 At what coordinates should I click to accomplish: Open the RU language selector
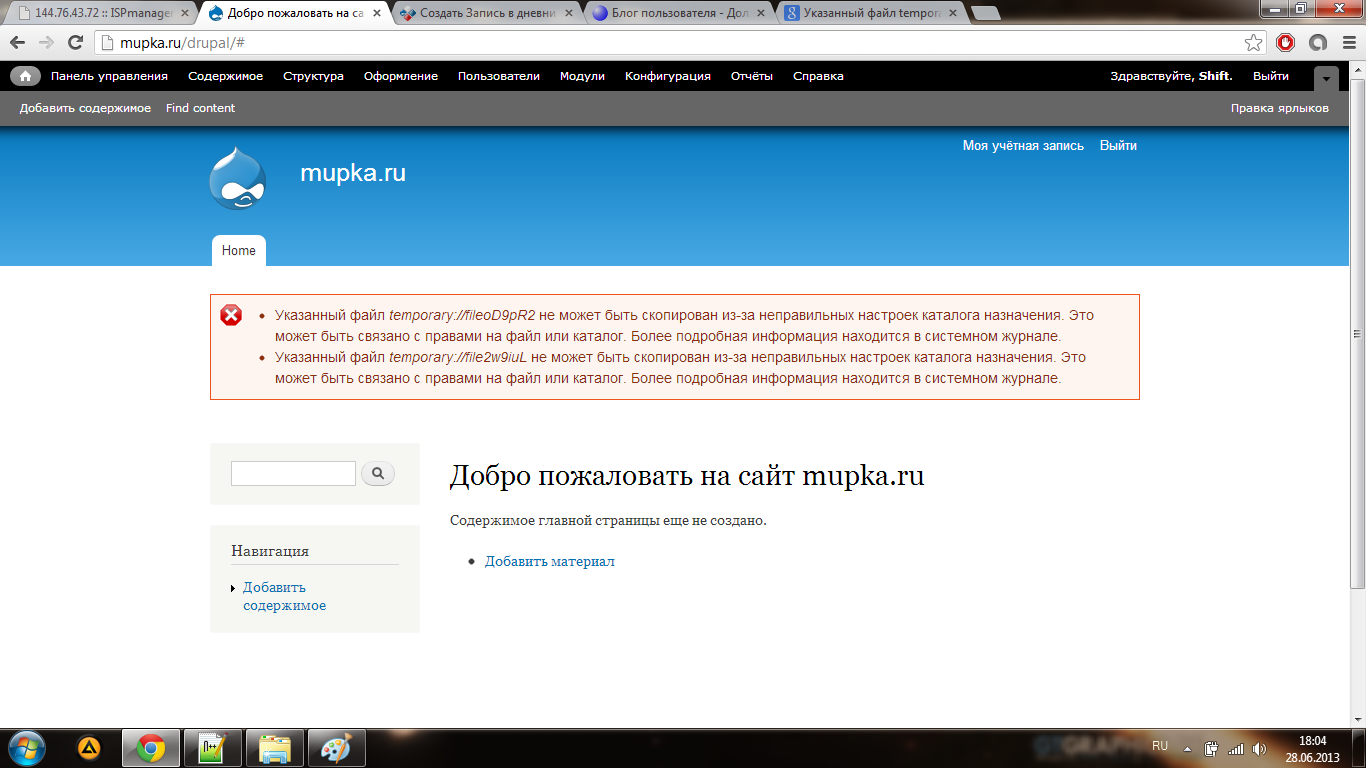[x=1160, y=746]
